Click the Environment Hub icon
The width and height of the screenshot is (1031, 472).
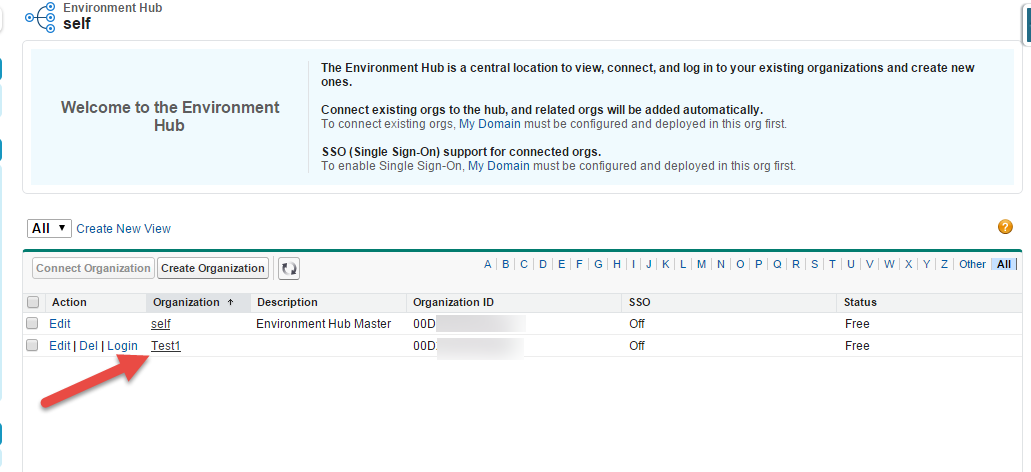[41, 16]
